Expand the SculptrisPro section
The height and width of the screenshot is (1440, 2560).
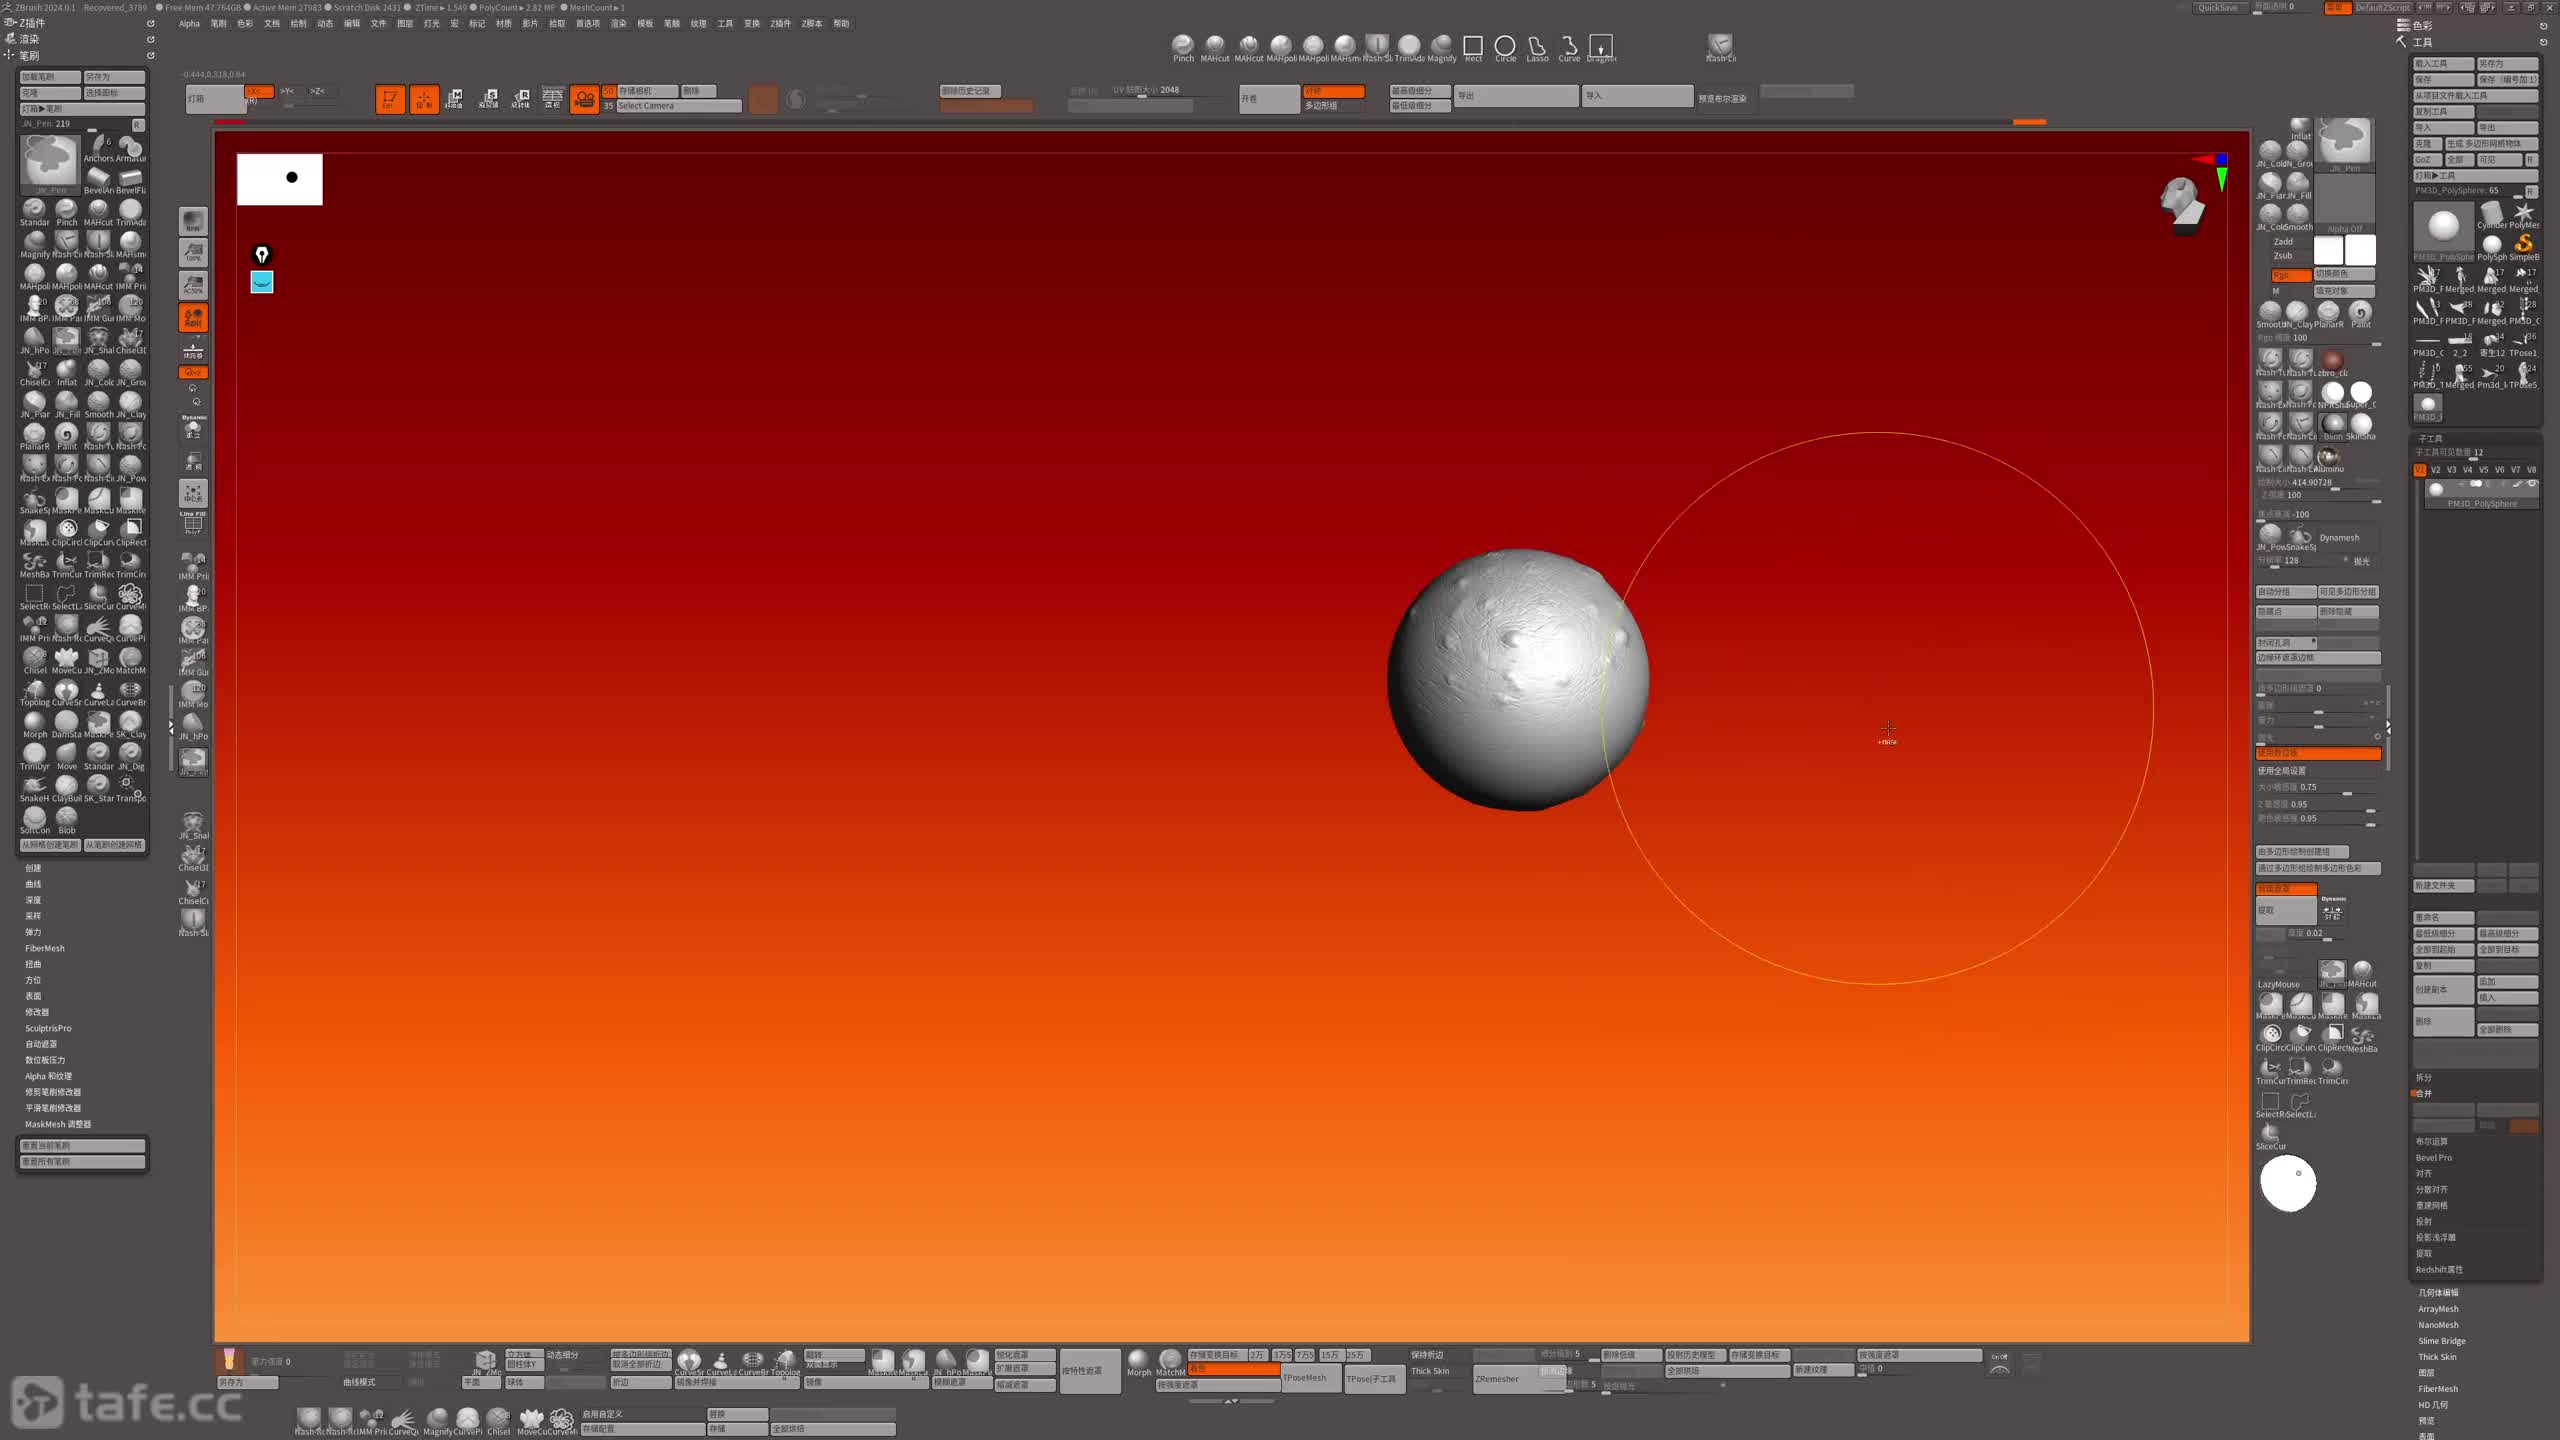point(48,1028)
